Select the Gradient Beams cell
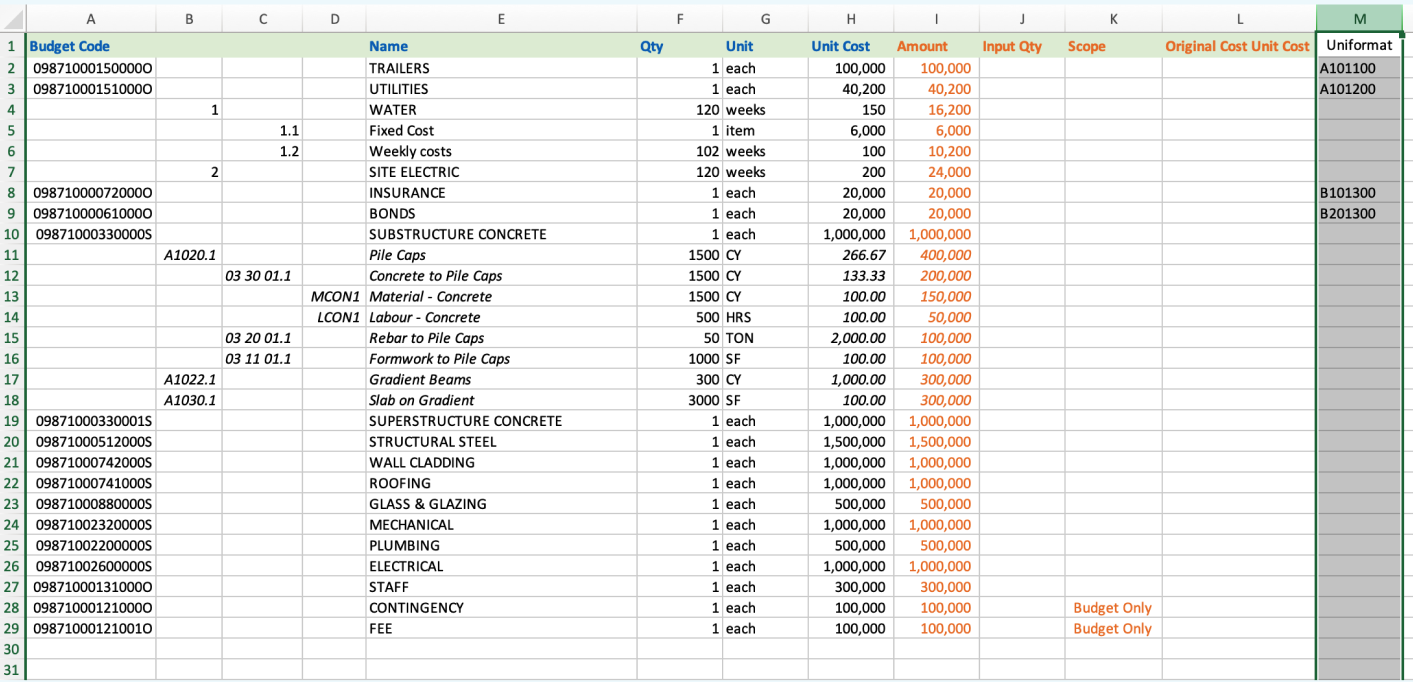Image resolution: width=1413 pixels, height=682 pixels. tap(501, 380)
